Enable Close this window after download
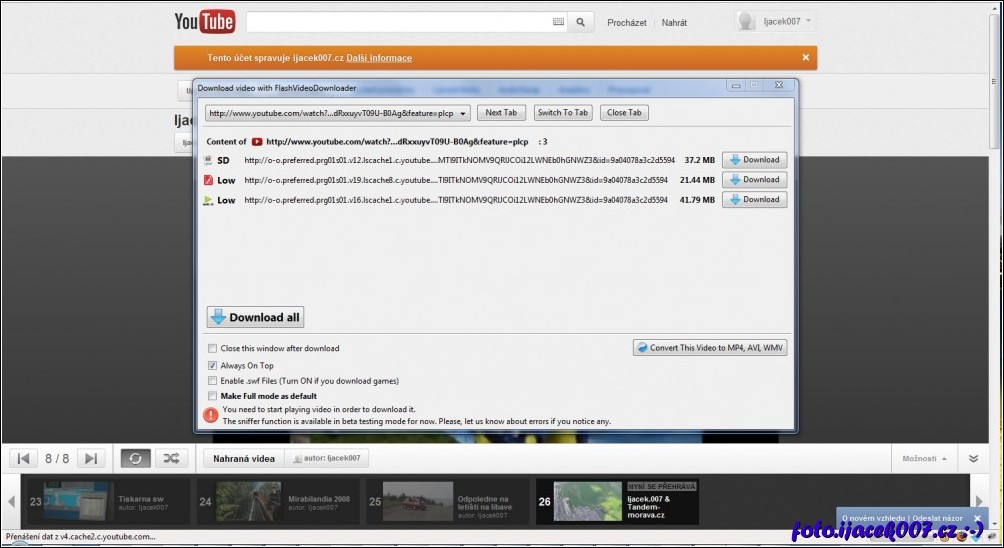The height and width of the screenshot is (548, 1004). [212, 349]
